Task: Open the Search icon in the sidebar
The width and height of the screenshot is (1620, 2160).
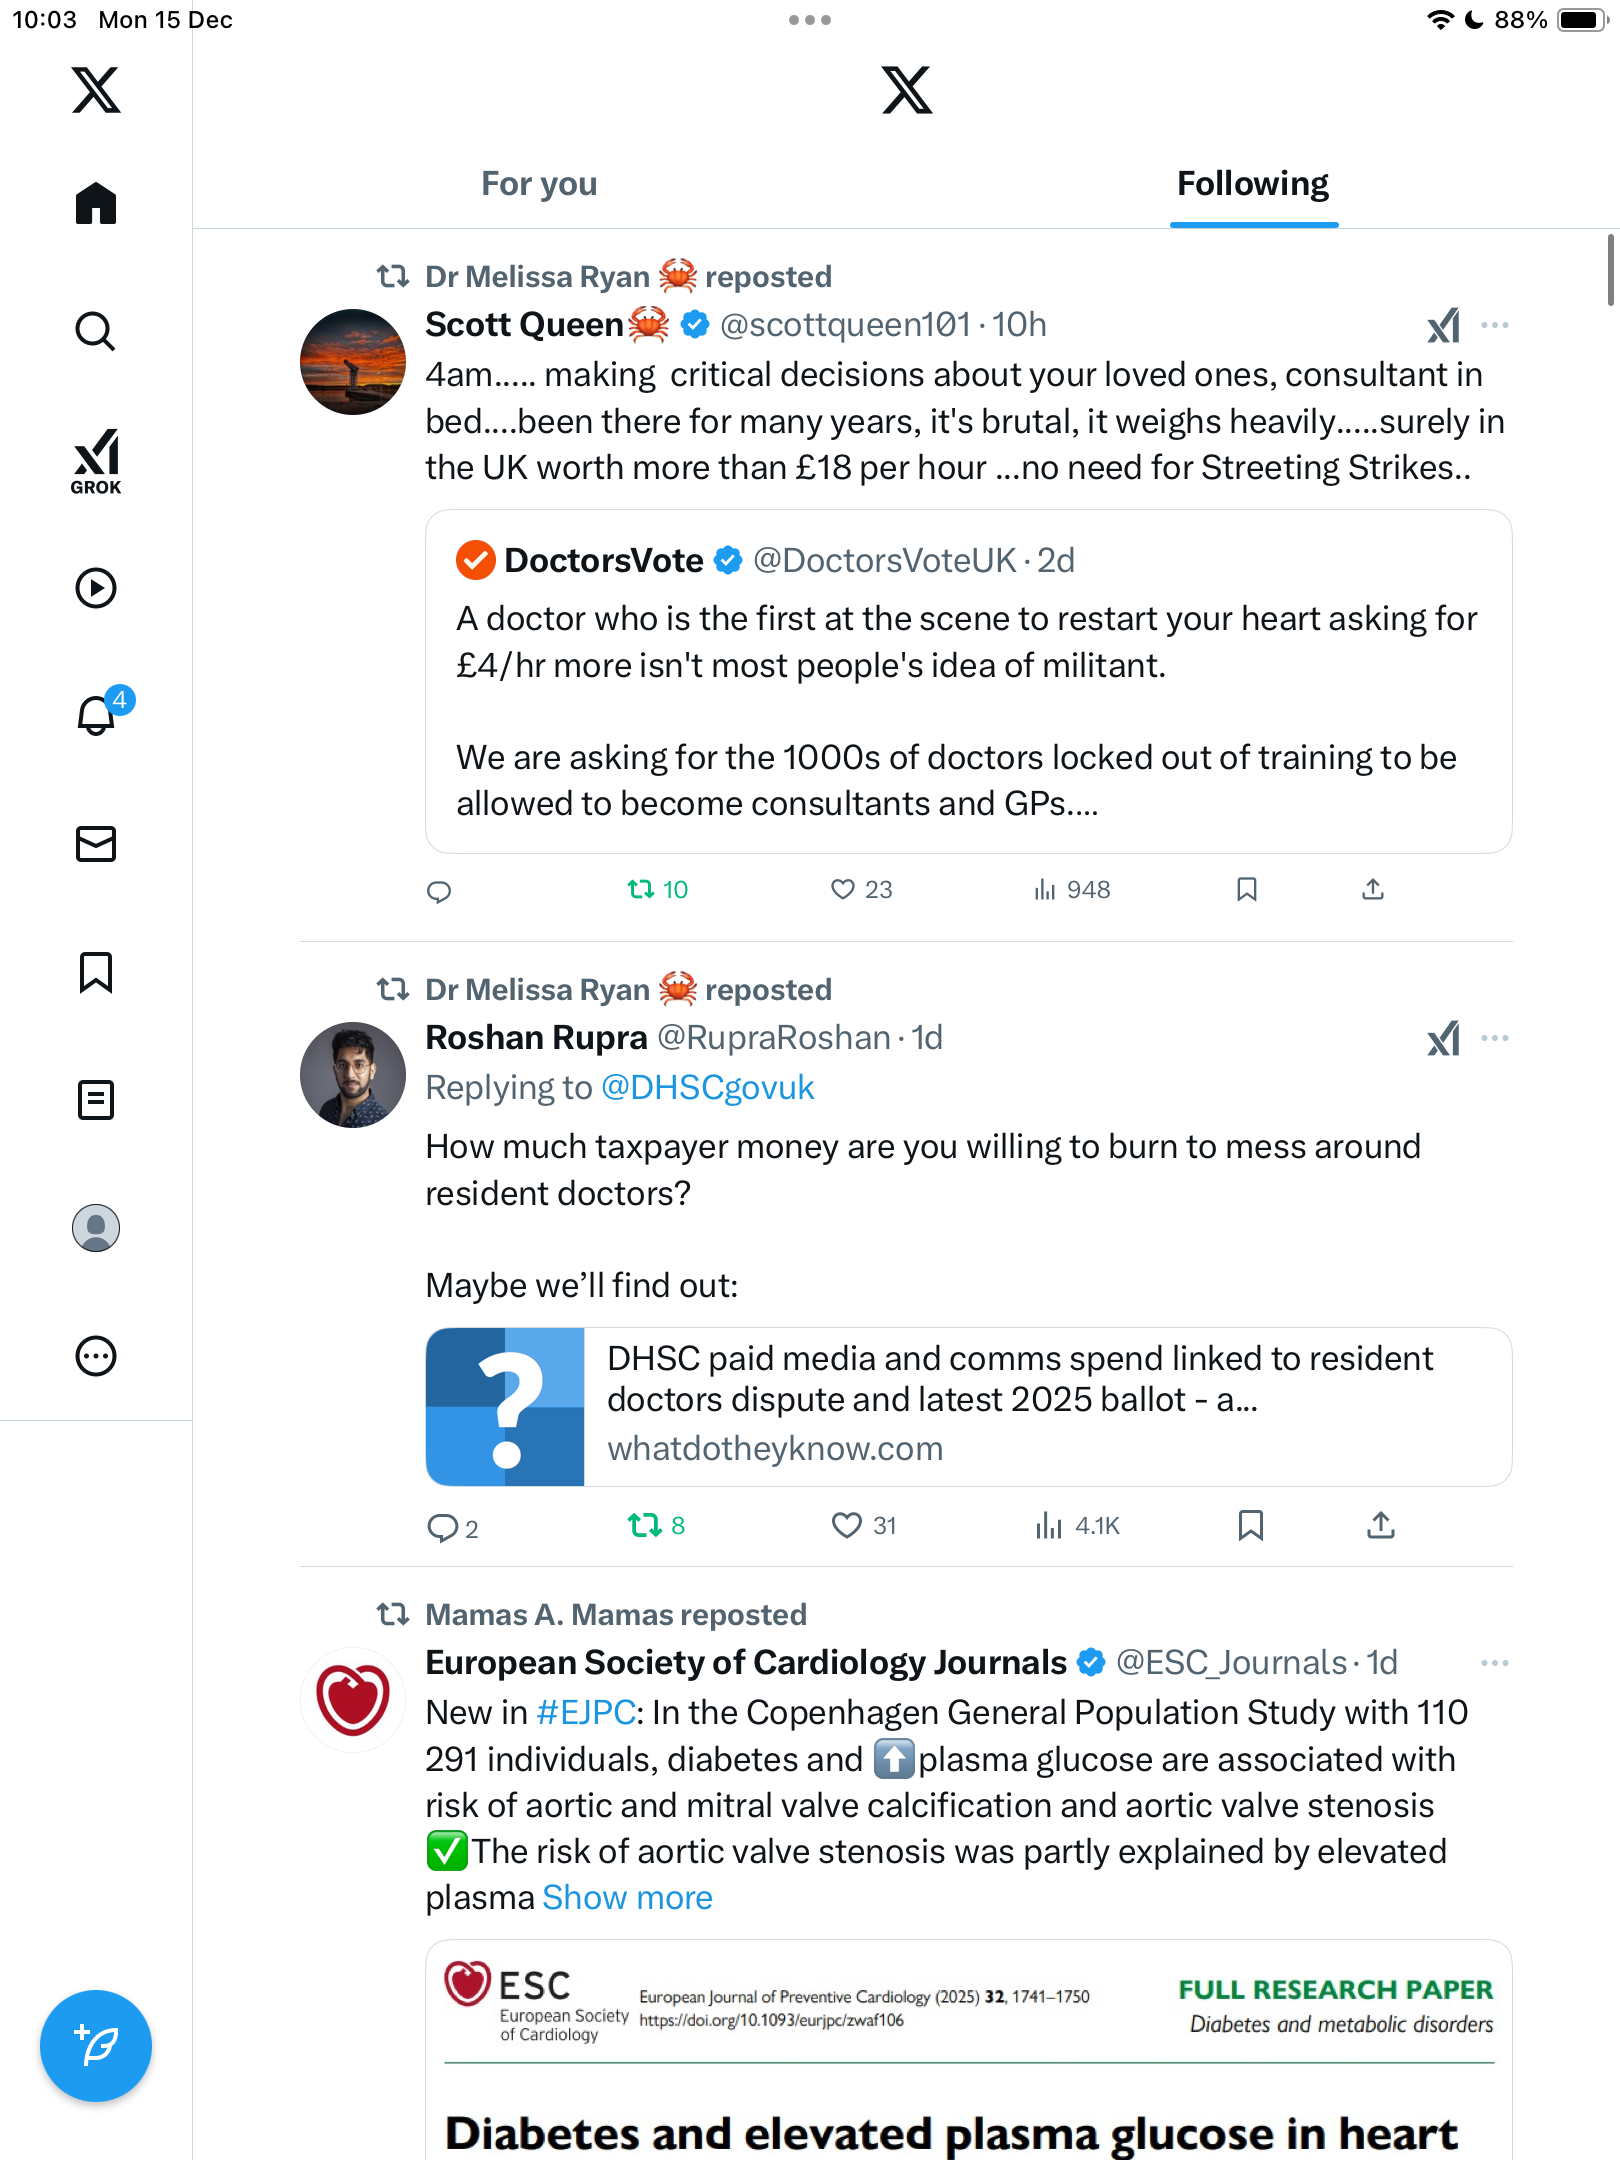Action: [x=96, y=331]
